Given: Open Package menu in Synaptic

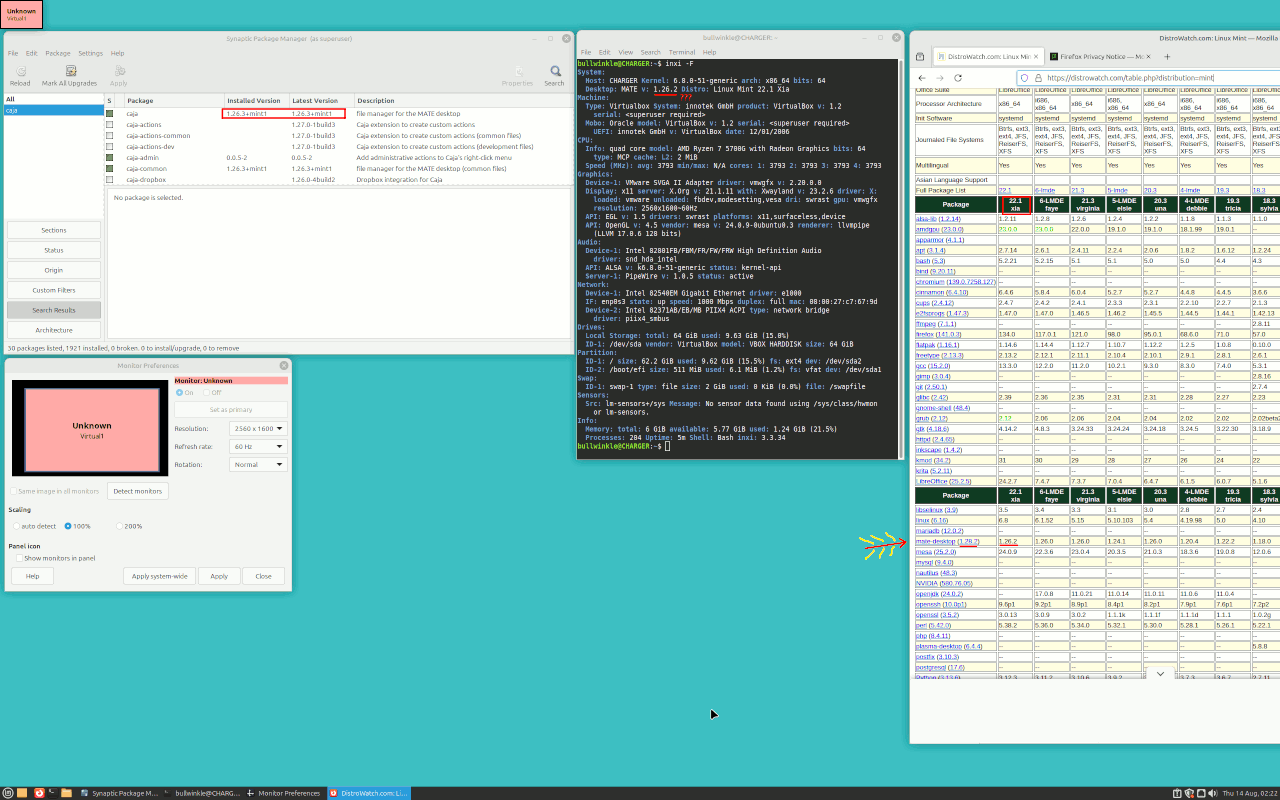Looking at the screenshot, I should pos(58,53).
